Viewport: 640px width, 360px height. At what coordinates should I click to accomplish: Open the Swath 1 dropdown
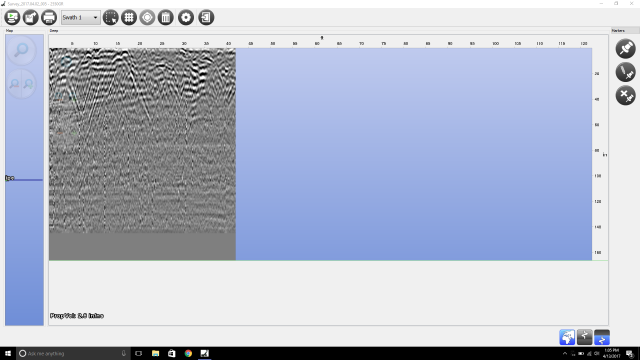pyautogui.click(x=81, y=18)
